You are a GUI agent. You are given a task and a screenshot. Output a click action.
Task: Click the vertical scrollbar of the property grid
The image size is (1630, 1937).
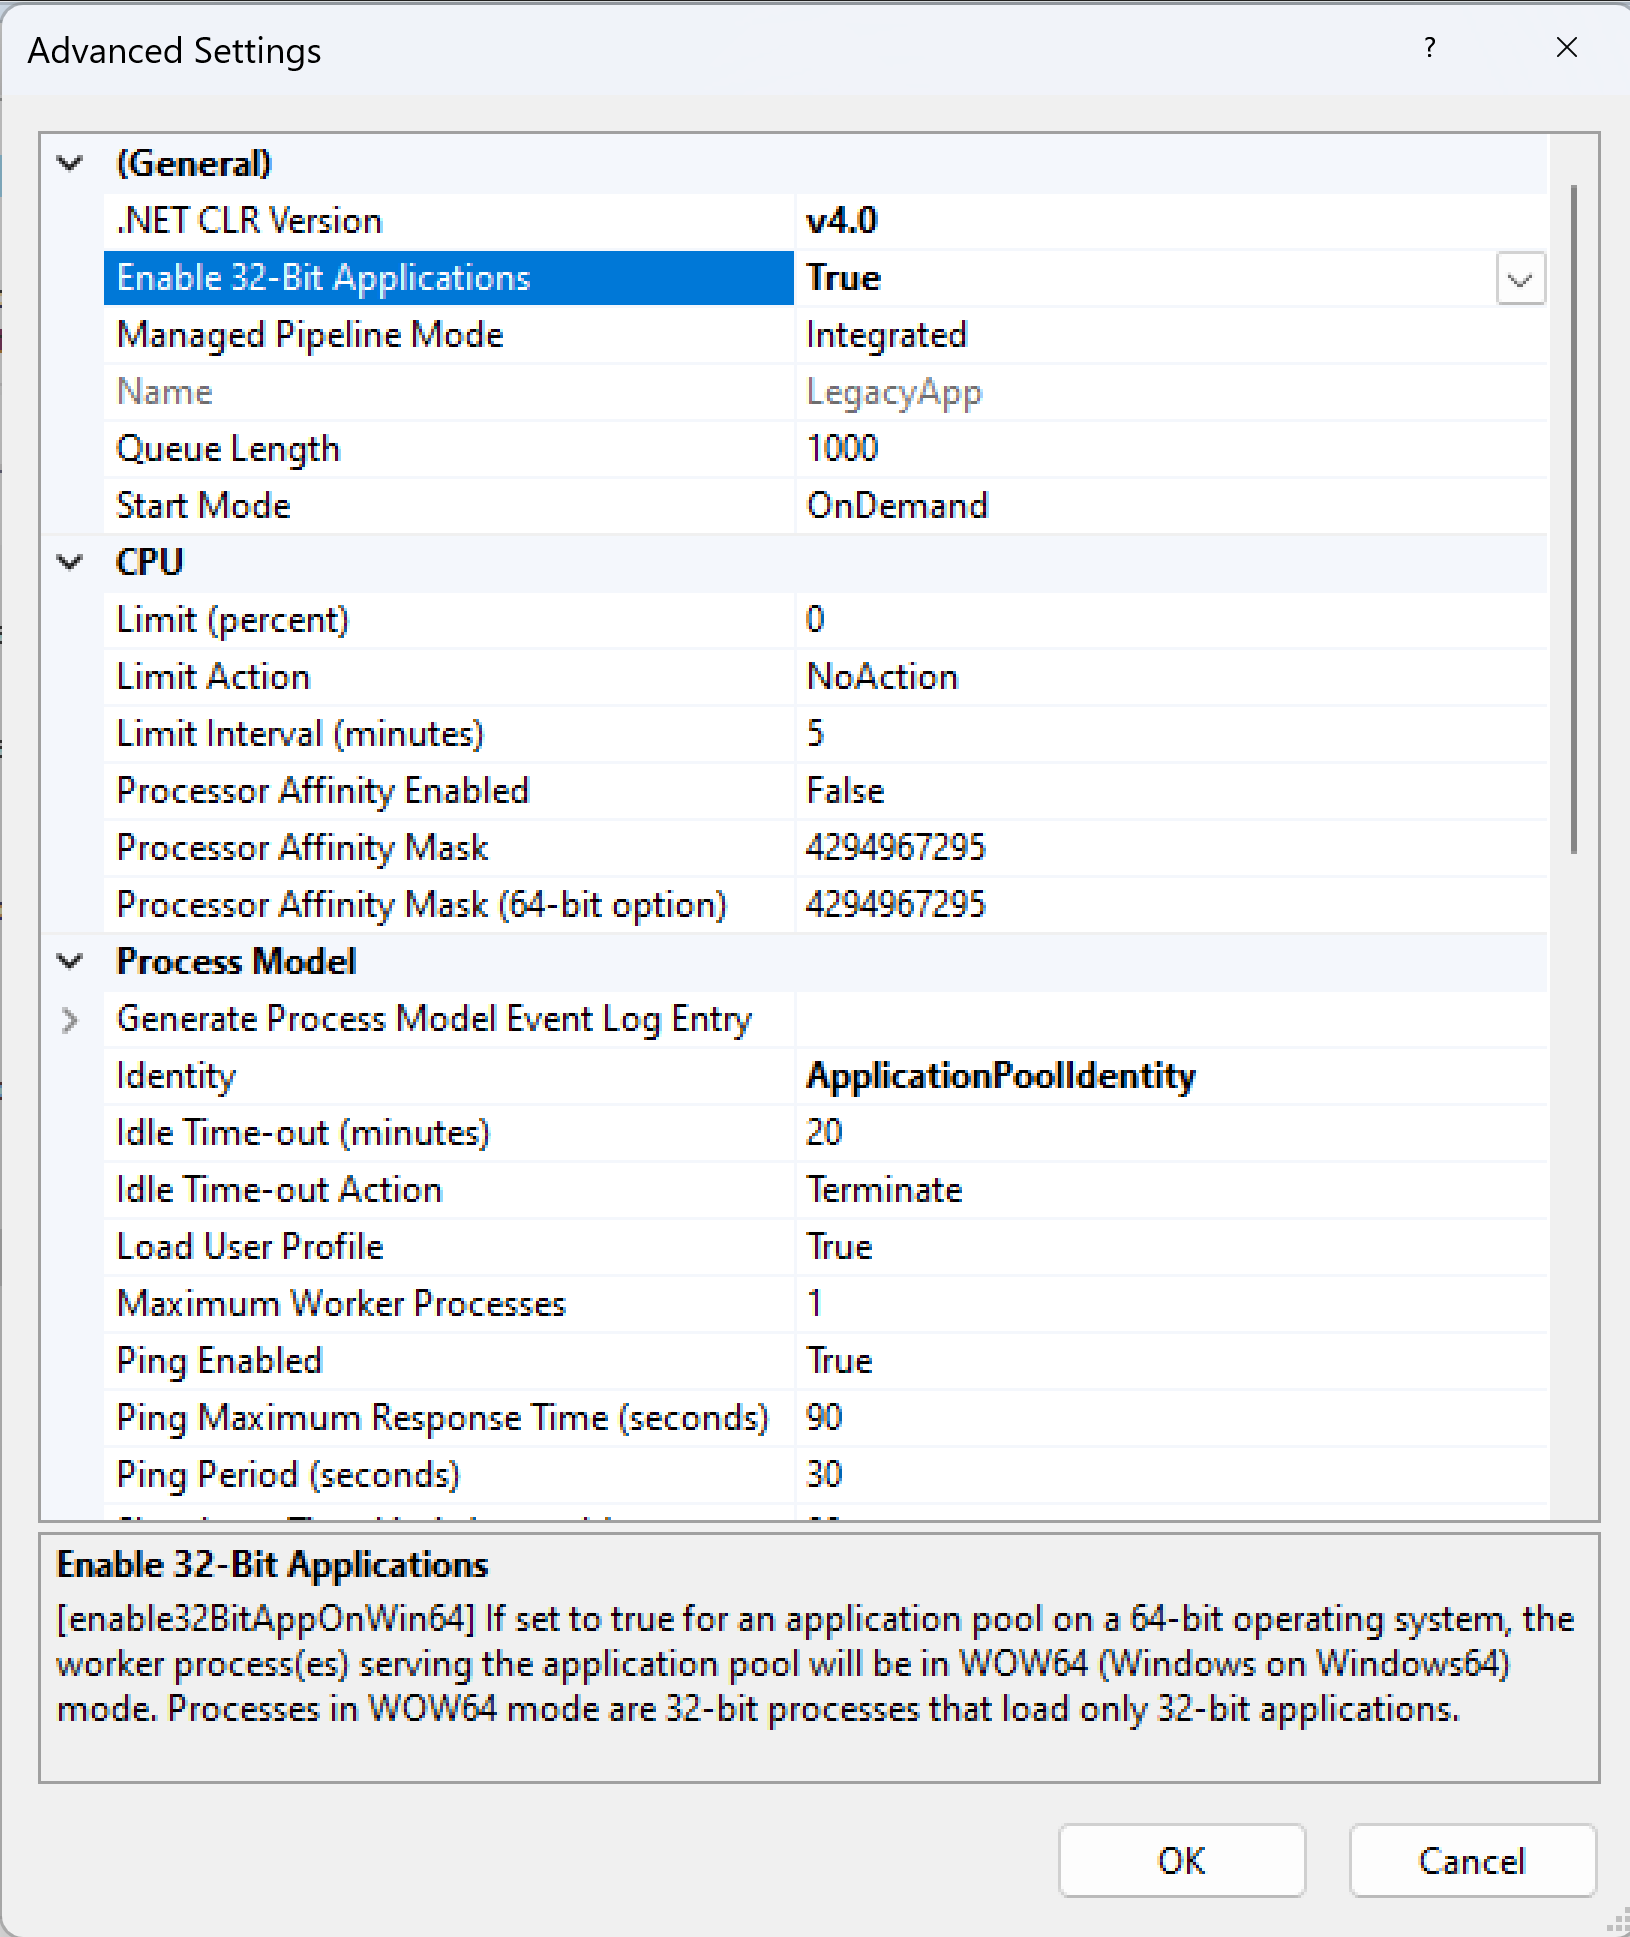(1574, 520)
